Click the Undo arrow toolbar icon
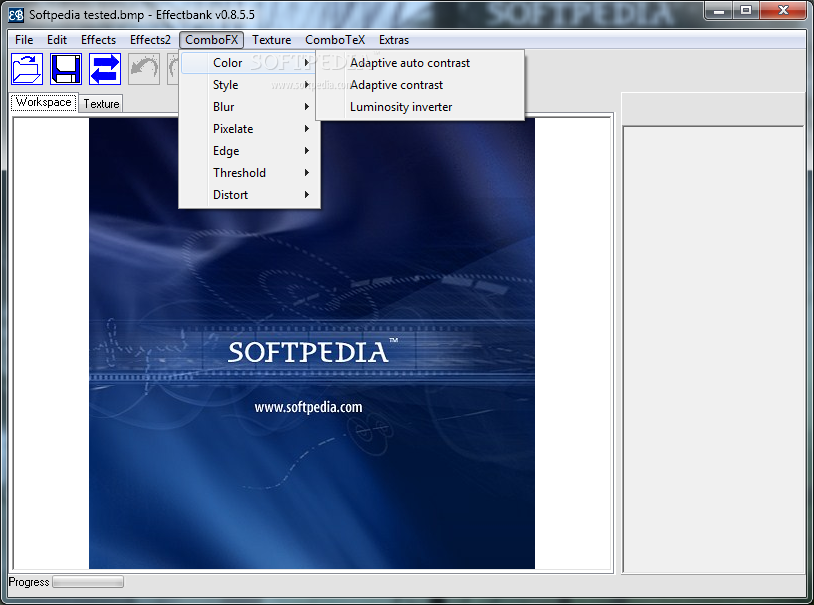Image resolution: width=814 pixels, height=605 pixels. (144, 69)
